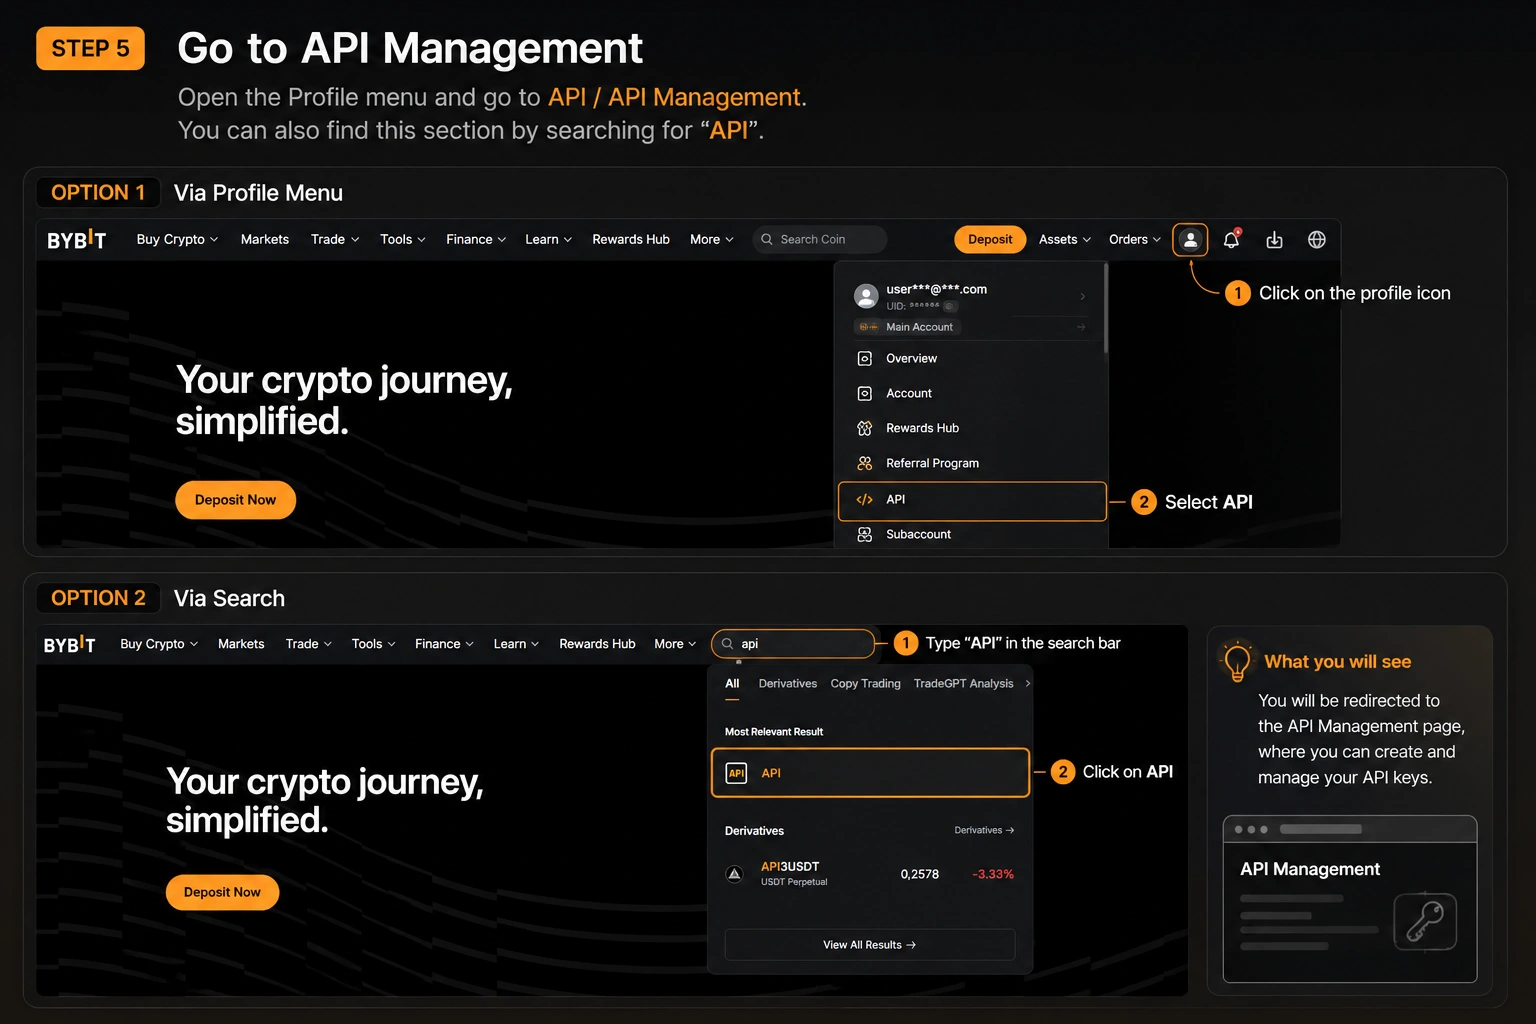Click the API3USDT coin icon
The width and height of the screenshot is (1536, 1024).
pyautogui.click(x=734, y=874)
